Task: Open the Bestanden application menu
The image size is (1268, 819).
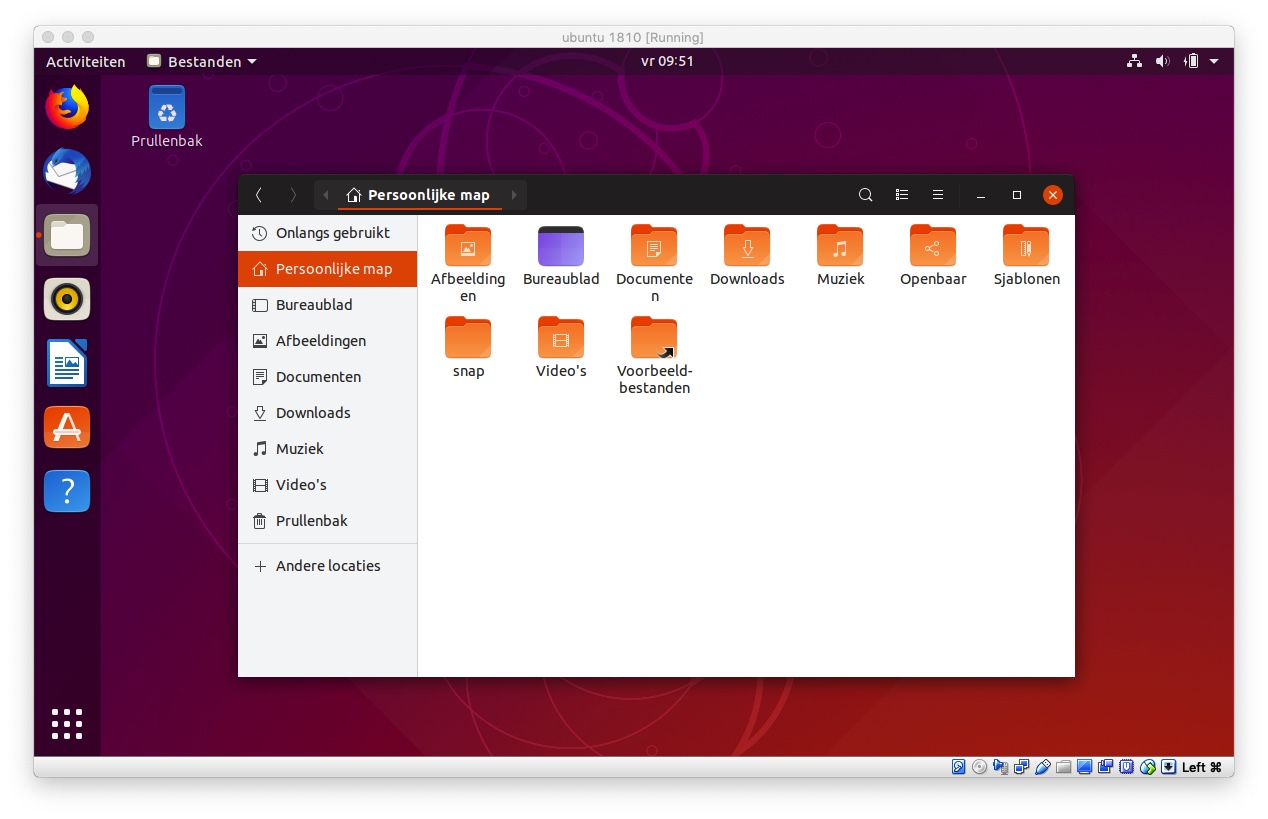Action: [x=203, y=62]
